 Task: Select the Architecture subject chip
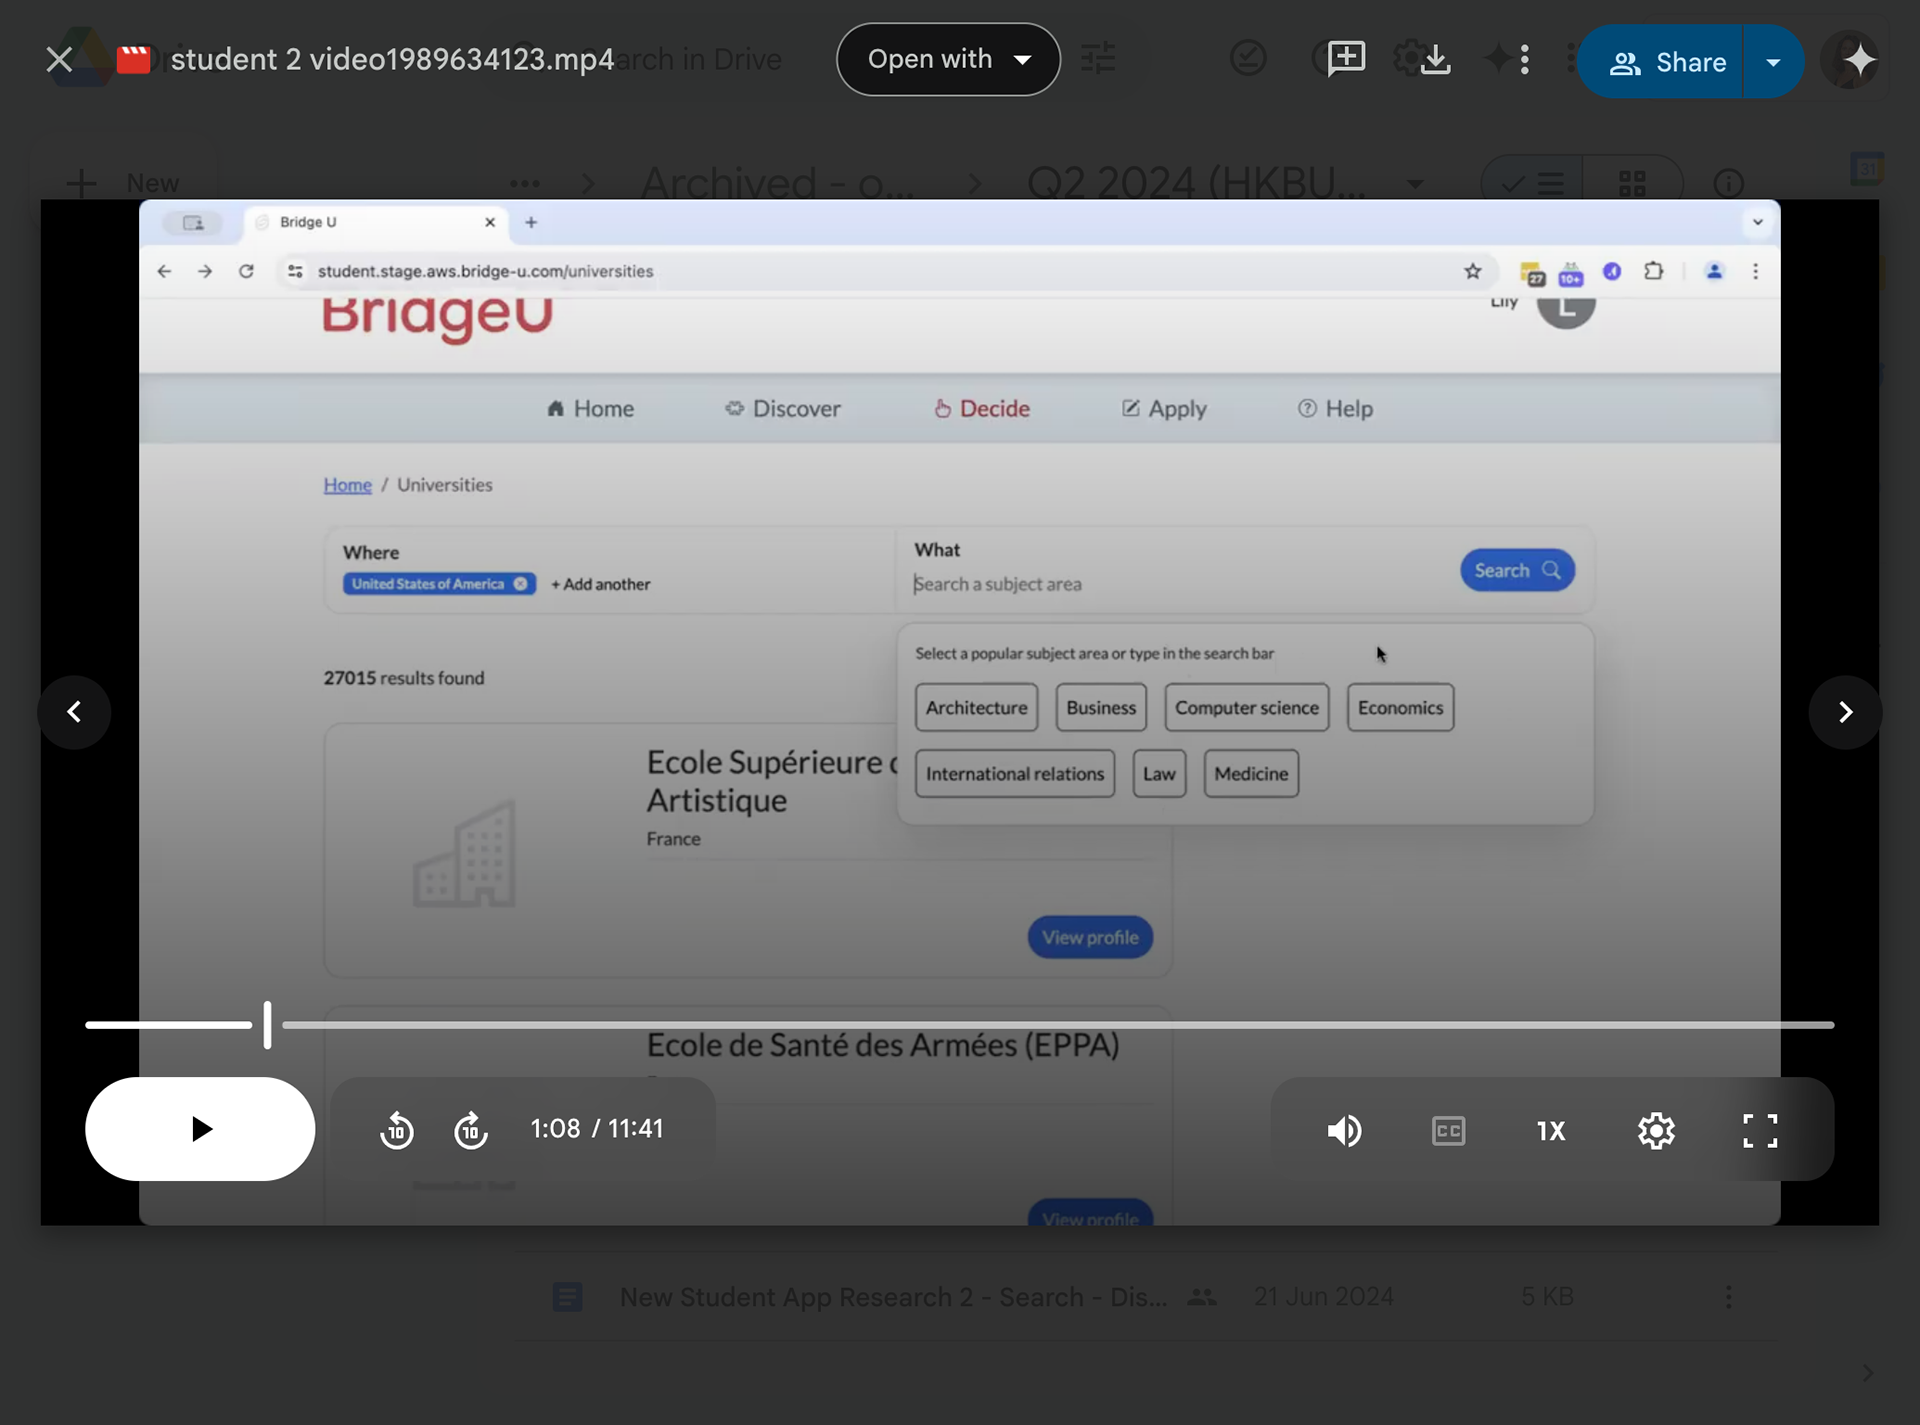click(x=976, y=708)
